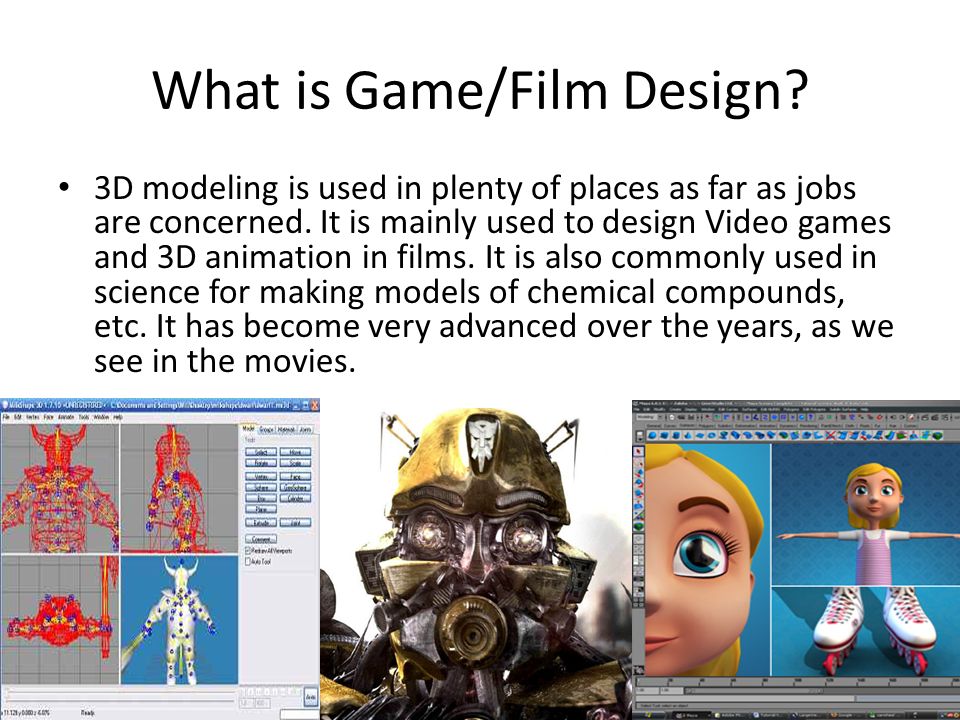Image resolution: width=960 pixels, height=720 pixels.
Task: Click the Plane button in MilkShape
Action: click(261, 509)
